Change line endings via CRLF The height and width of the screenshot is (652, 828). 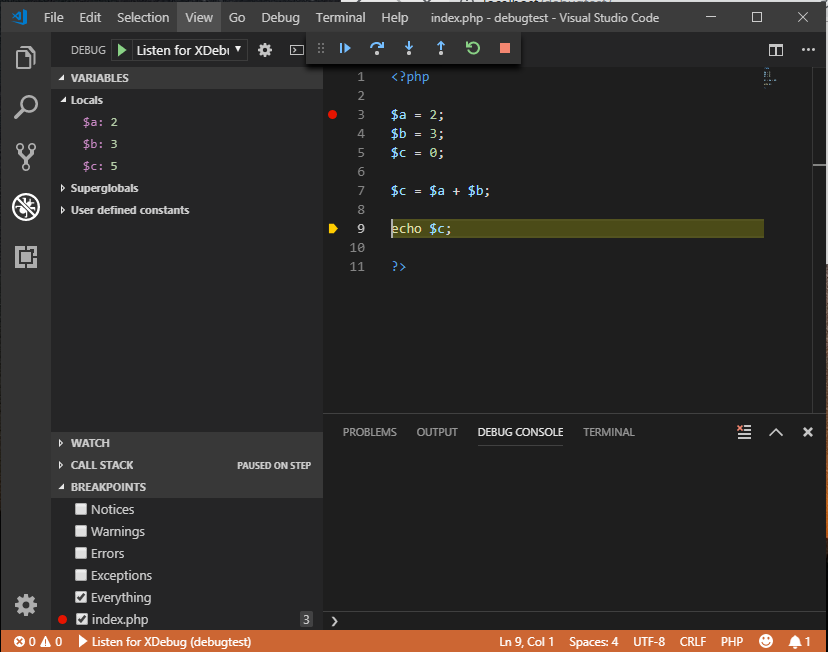(x=693, y=641)
